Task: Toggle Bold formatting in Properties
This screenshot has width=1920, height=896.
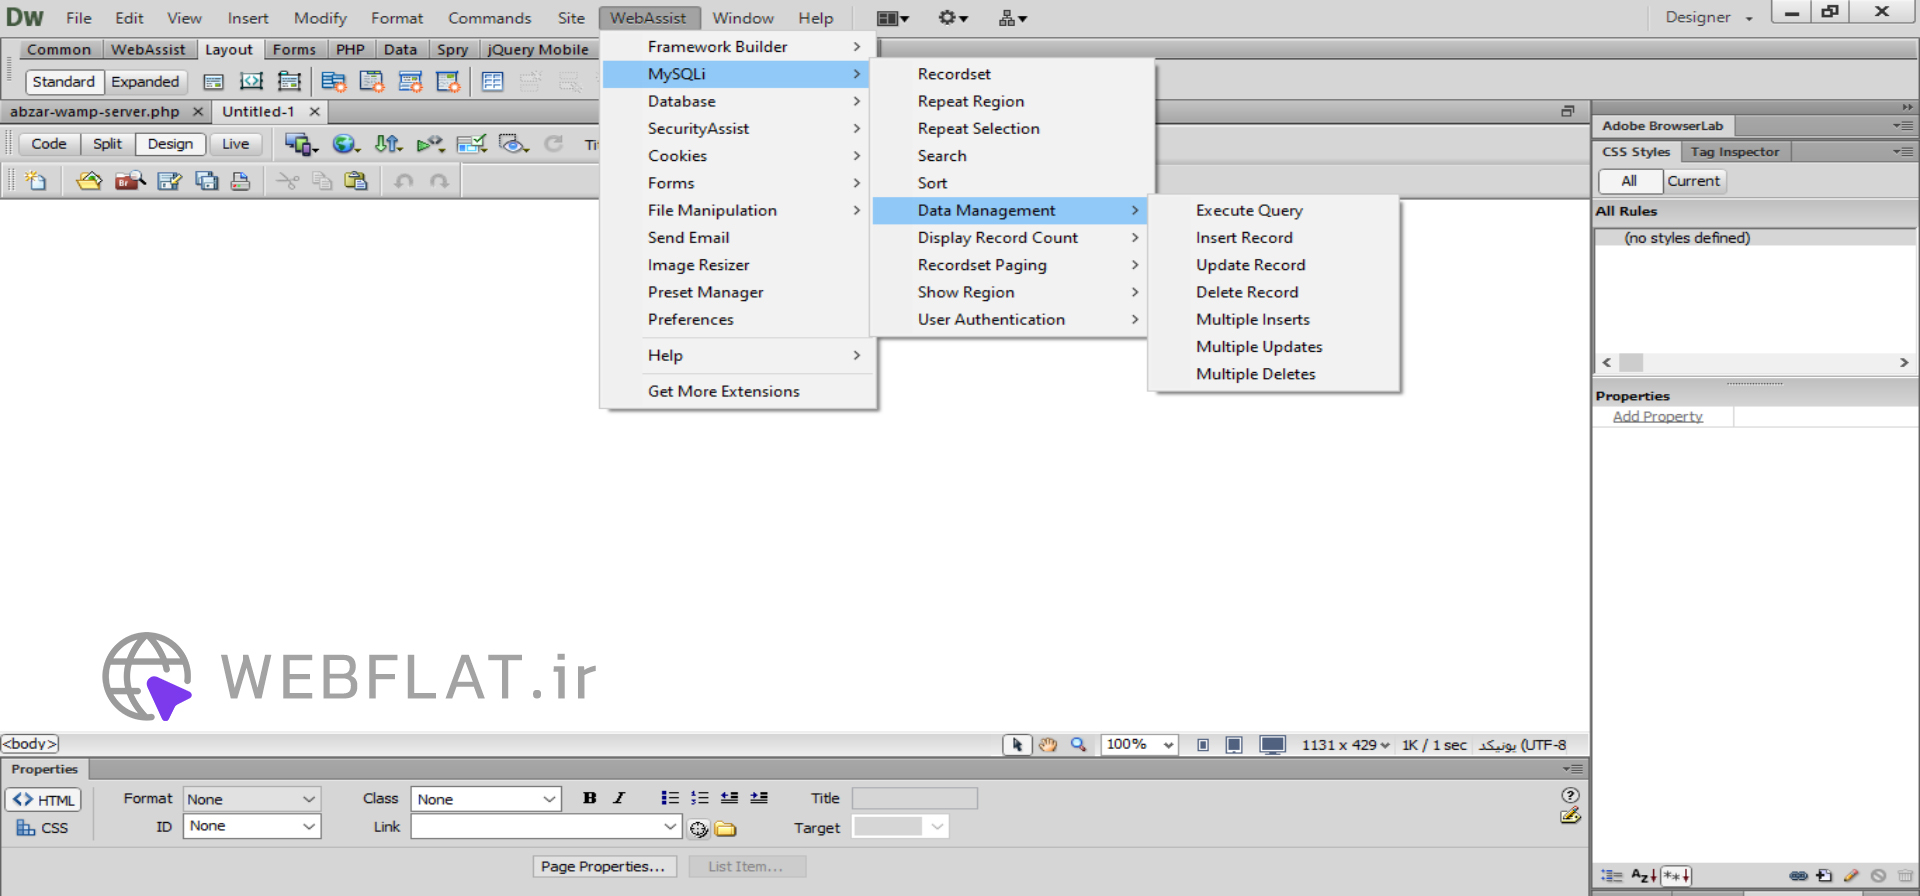Action: pyautogui.click(x=590, y=798)
